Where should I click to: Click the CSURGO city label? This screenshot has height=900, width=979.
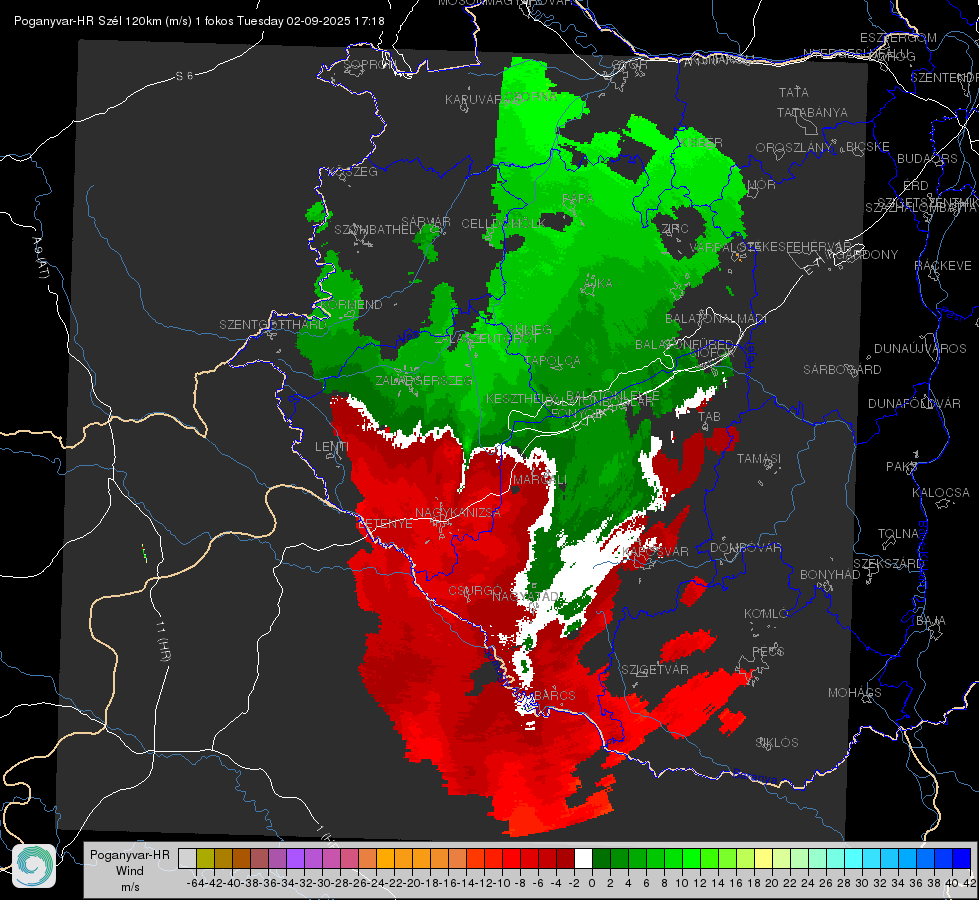click(475, 590)
